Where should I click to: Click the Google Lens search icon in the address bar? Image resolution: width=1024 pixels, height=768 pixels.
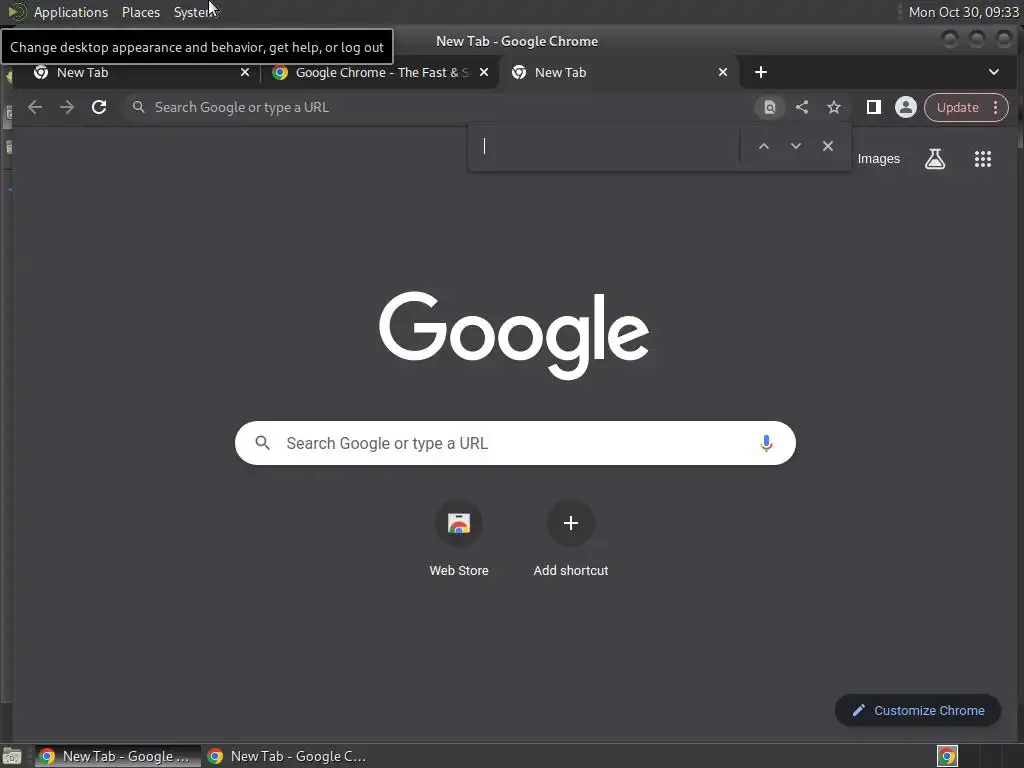[769, 107]
